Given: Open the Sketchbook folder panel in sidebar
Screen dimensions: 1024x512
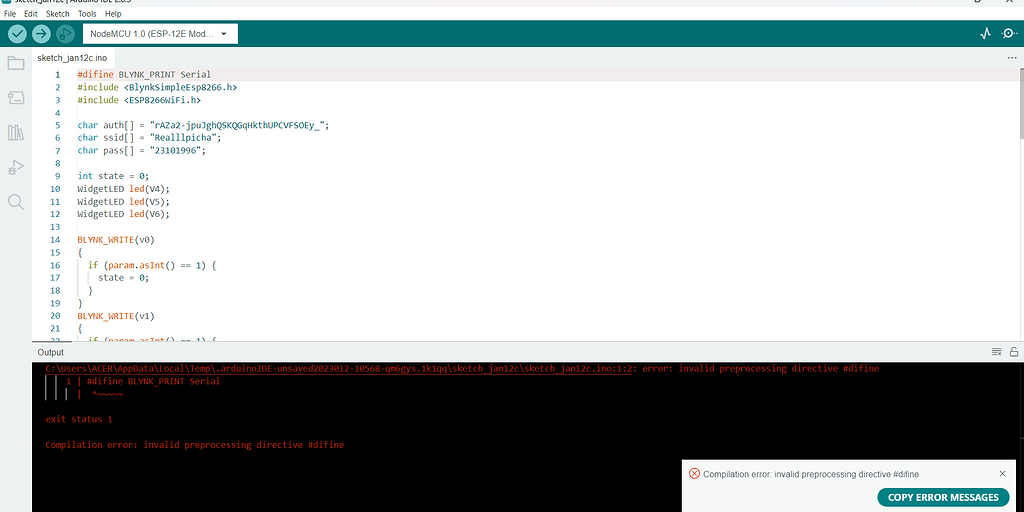Looking at the screenshot, I should coord(16,64).
